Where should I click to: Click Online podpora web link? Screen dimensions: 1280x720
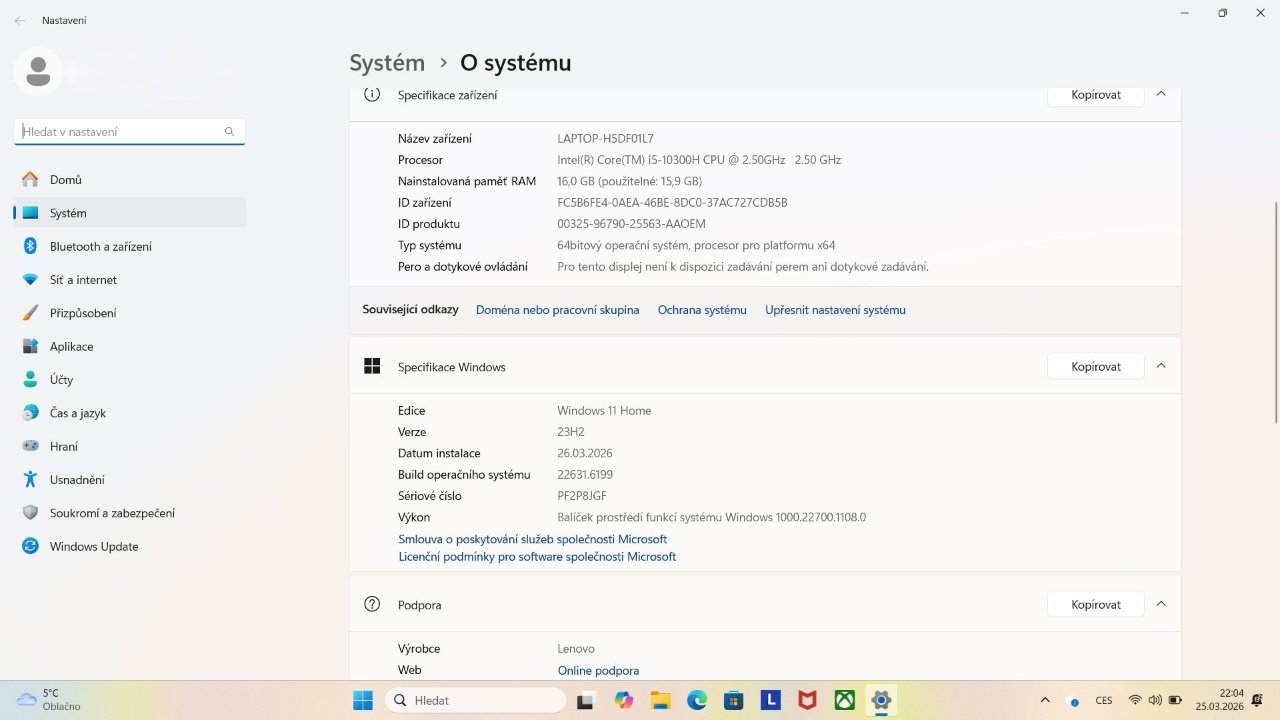coord(598,671)
